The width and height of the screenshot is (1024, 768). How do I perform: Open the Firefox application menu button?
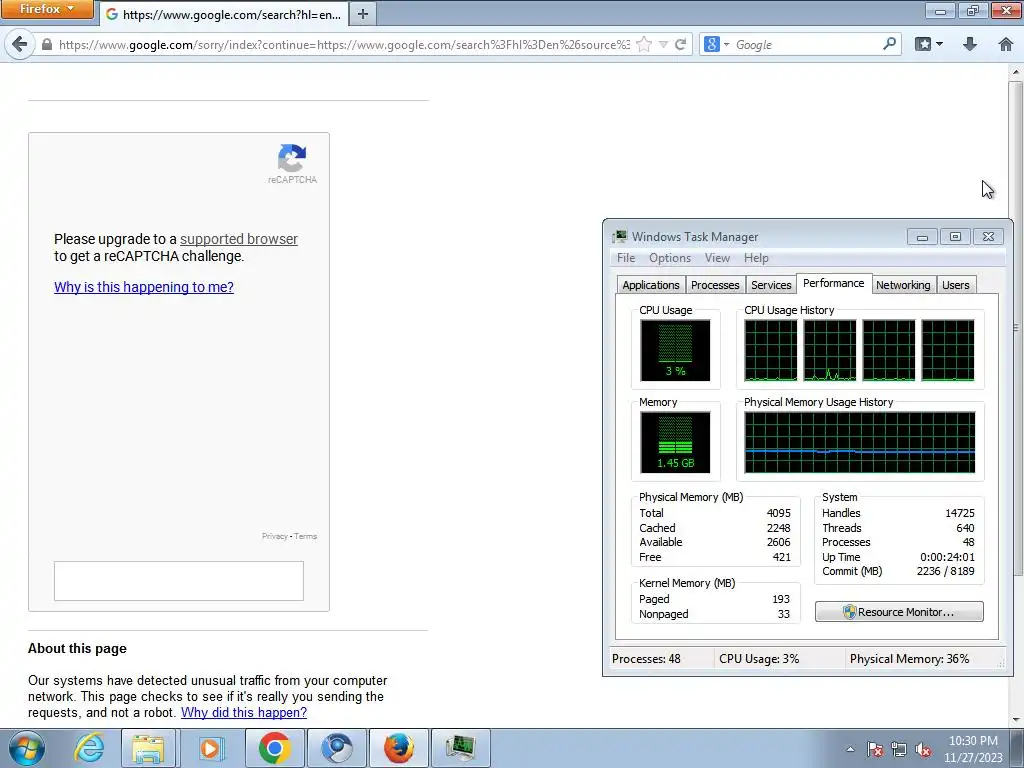click(x=47, y=9)
